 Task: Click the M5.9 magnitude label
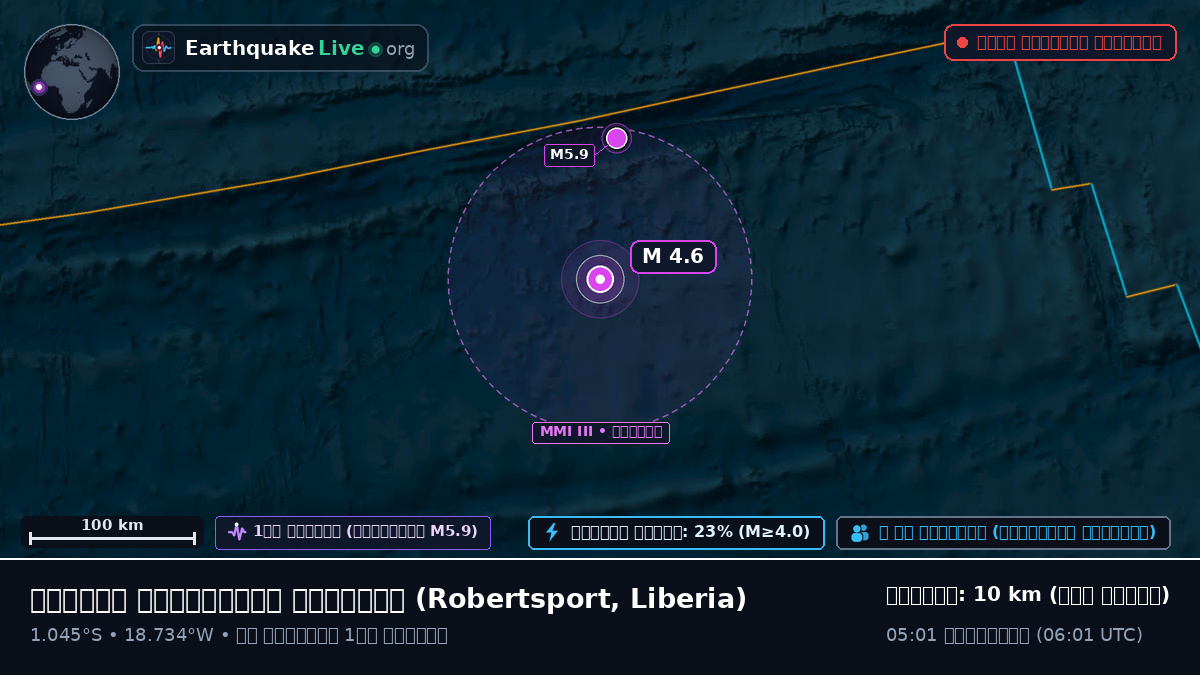[569, 155]
